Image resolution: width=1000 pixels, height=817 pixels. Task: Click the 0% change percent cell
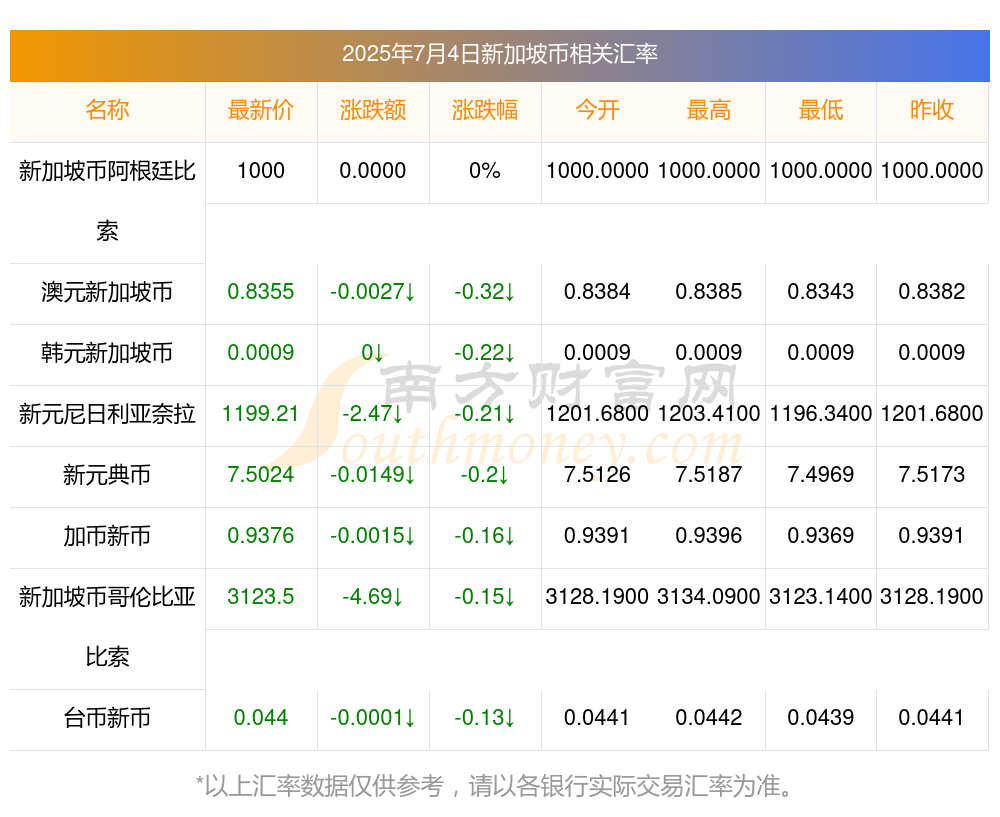(485, 171)
